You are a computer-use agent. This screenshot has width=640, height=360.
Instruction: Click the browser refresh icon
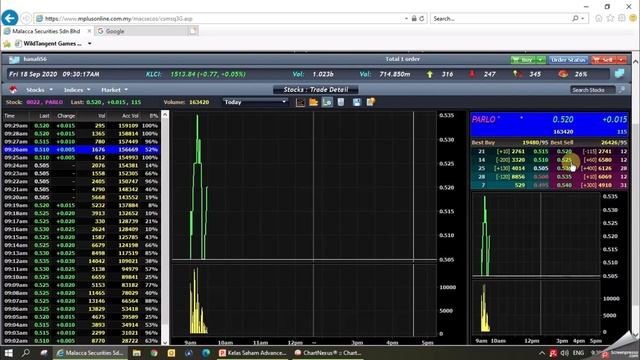pyautogui.click(x=422, y=19)
